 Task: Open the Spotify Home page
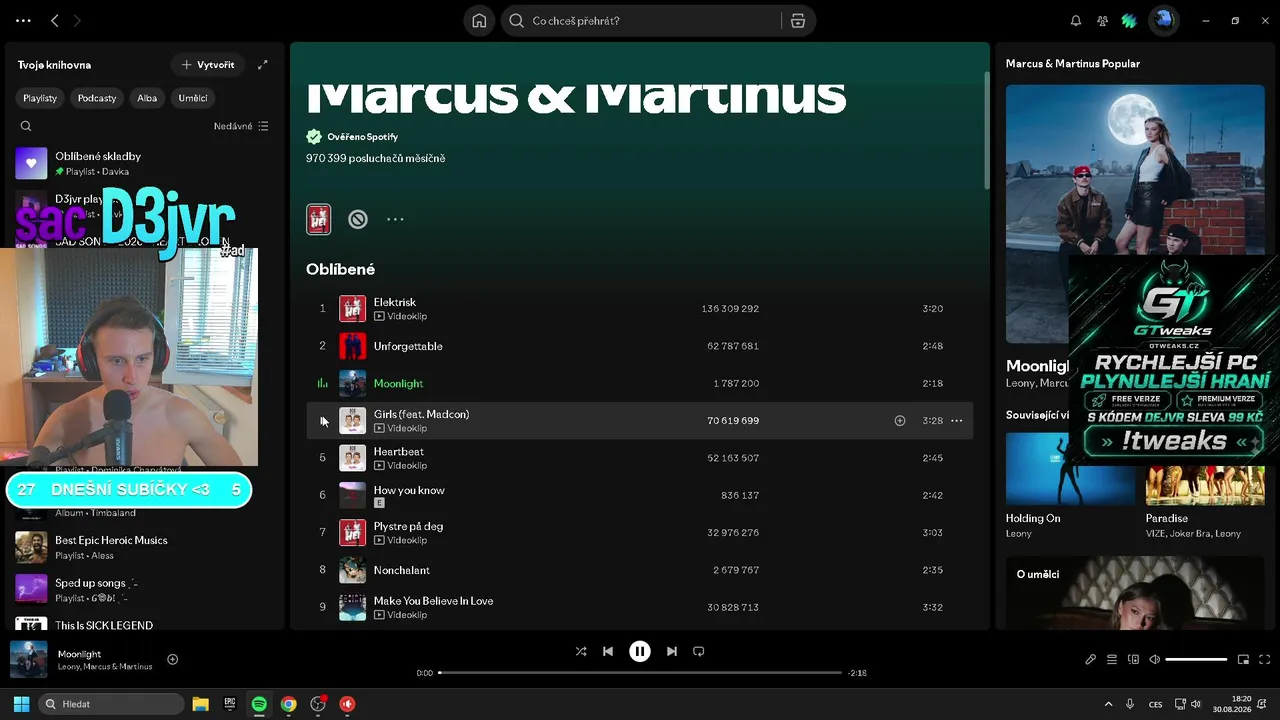coord(480,21)
